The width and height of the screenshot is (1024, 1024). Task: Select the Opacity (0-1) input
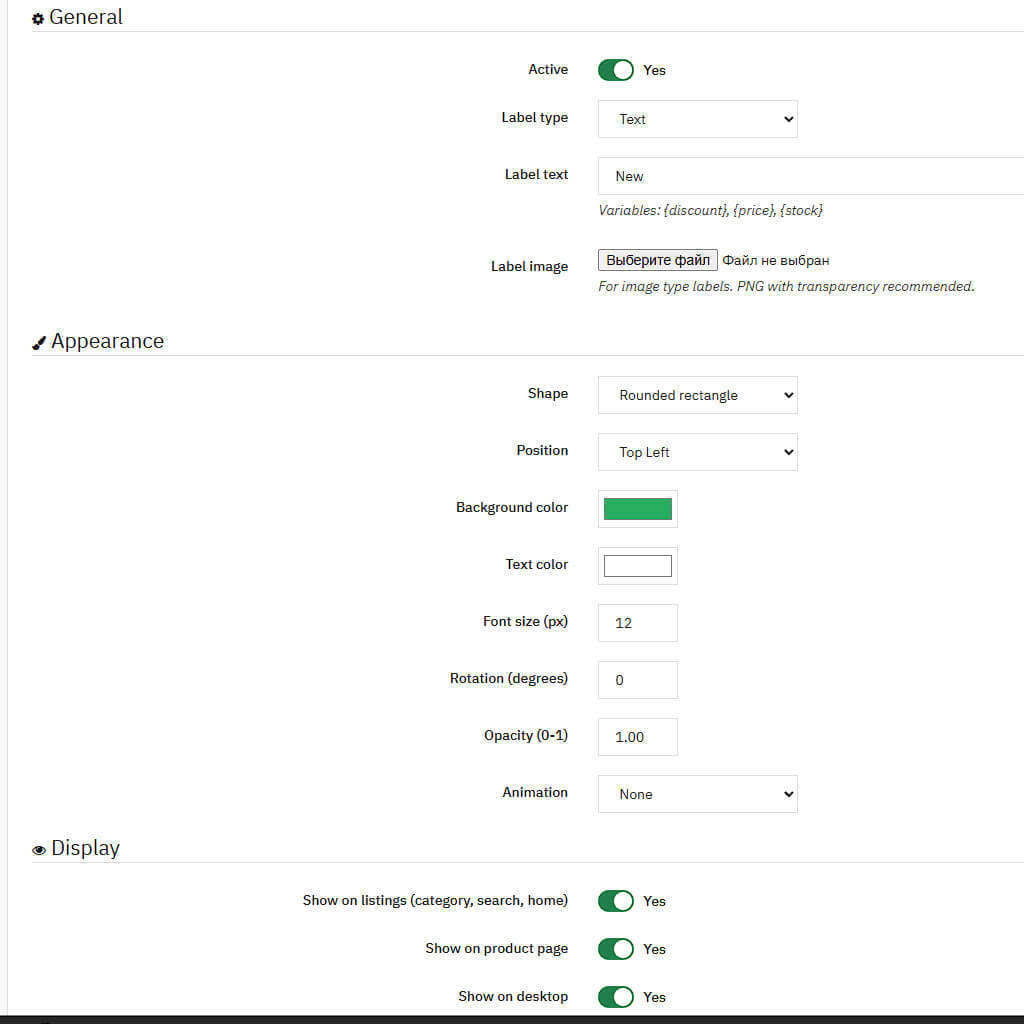pyautogui.click(x=637, y=737)
